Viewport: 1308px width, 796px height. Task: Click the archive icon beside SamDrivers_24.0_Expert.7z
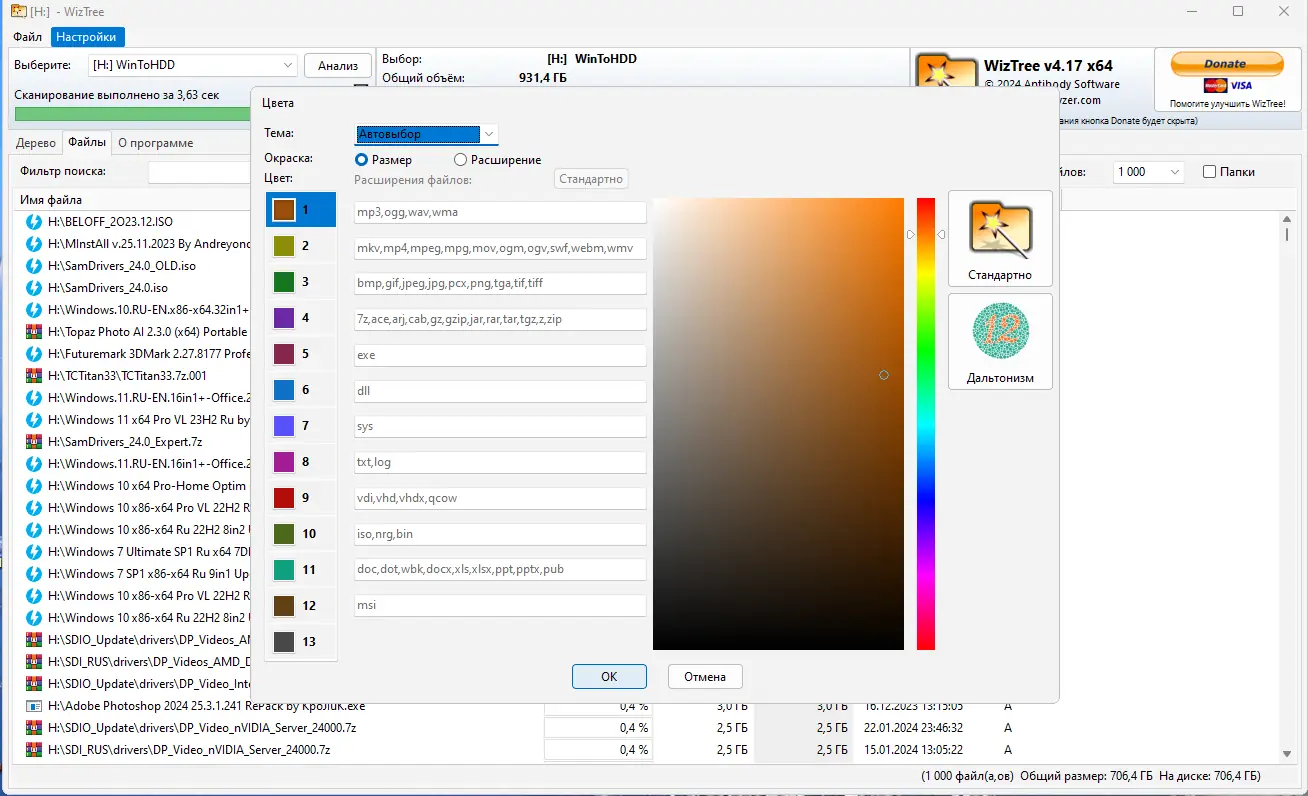pyautogui.click(x=33, y=442)
